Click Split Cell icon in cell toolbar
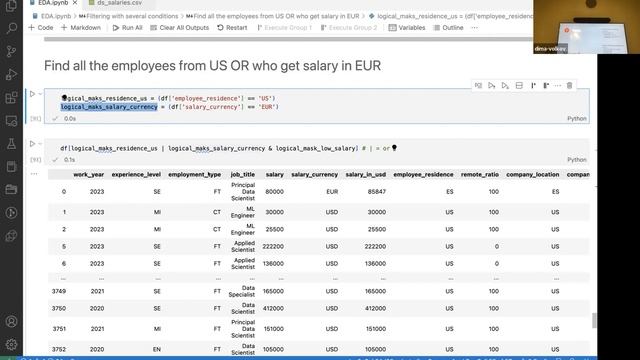 (519, 85)
